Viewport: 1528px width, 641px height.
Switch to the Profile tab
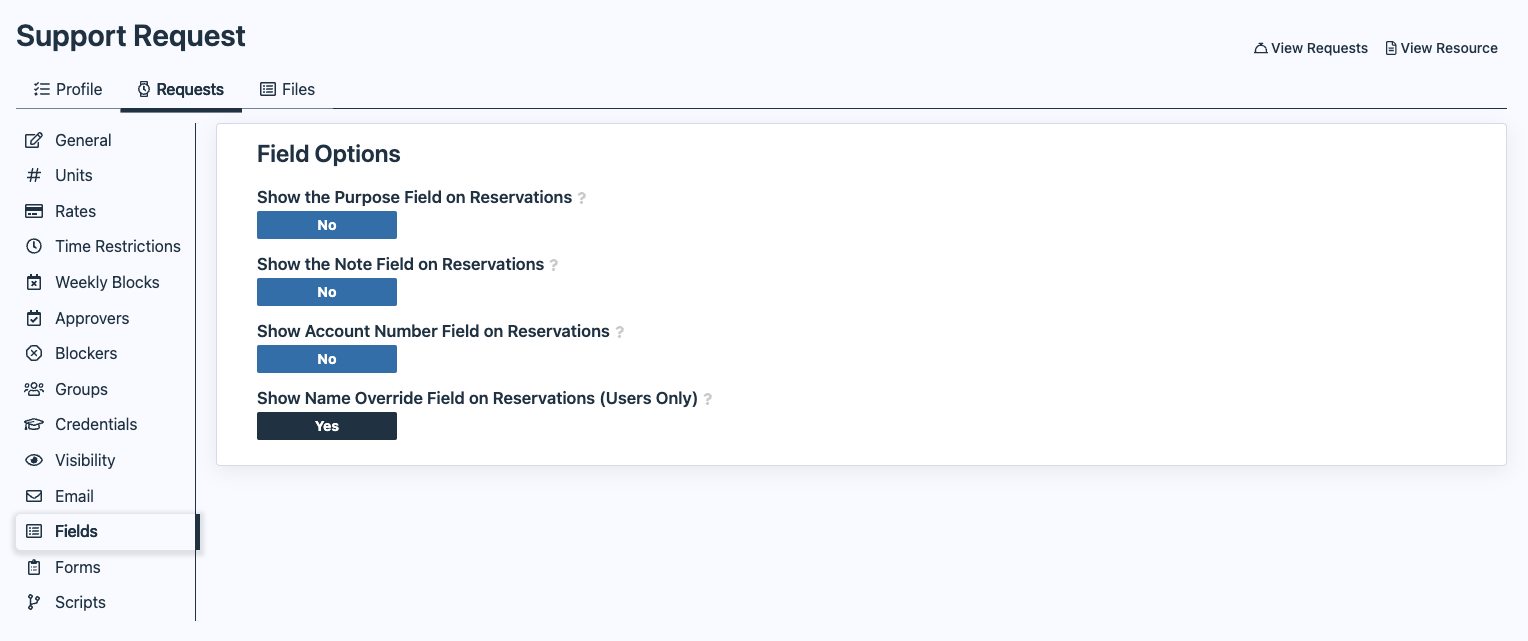pos(68,89)
